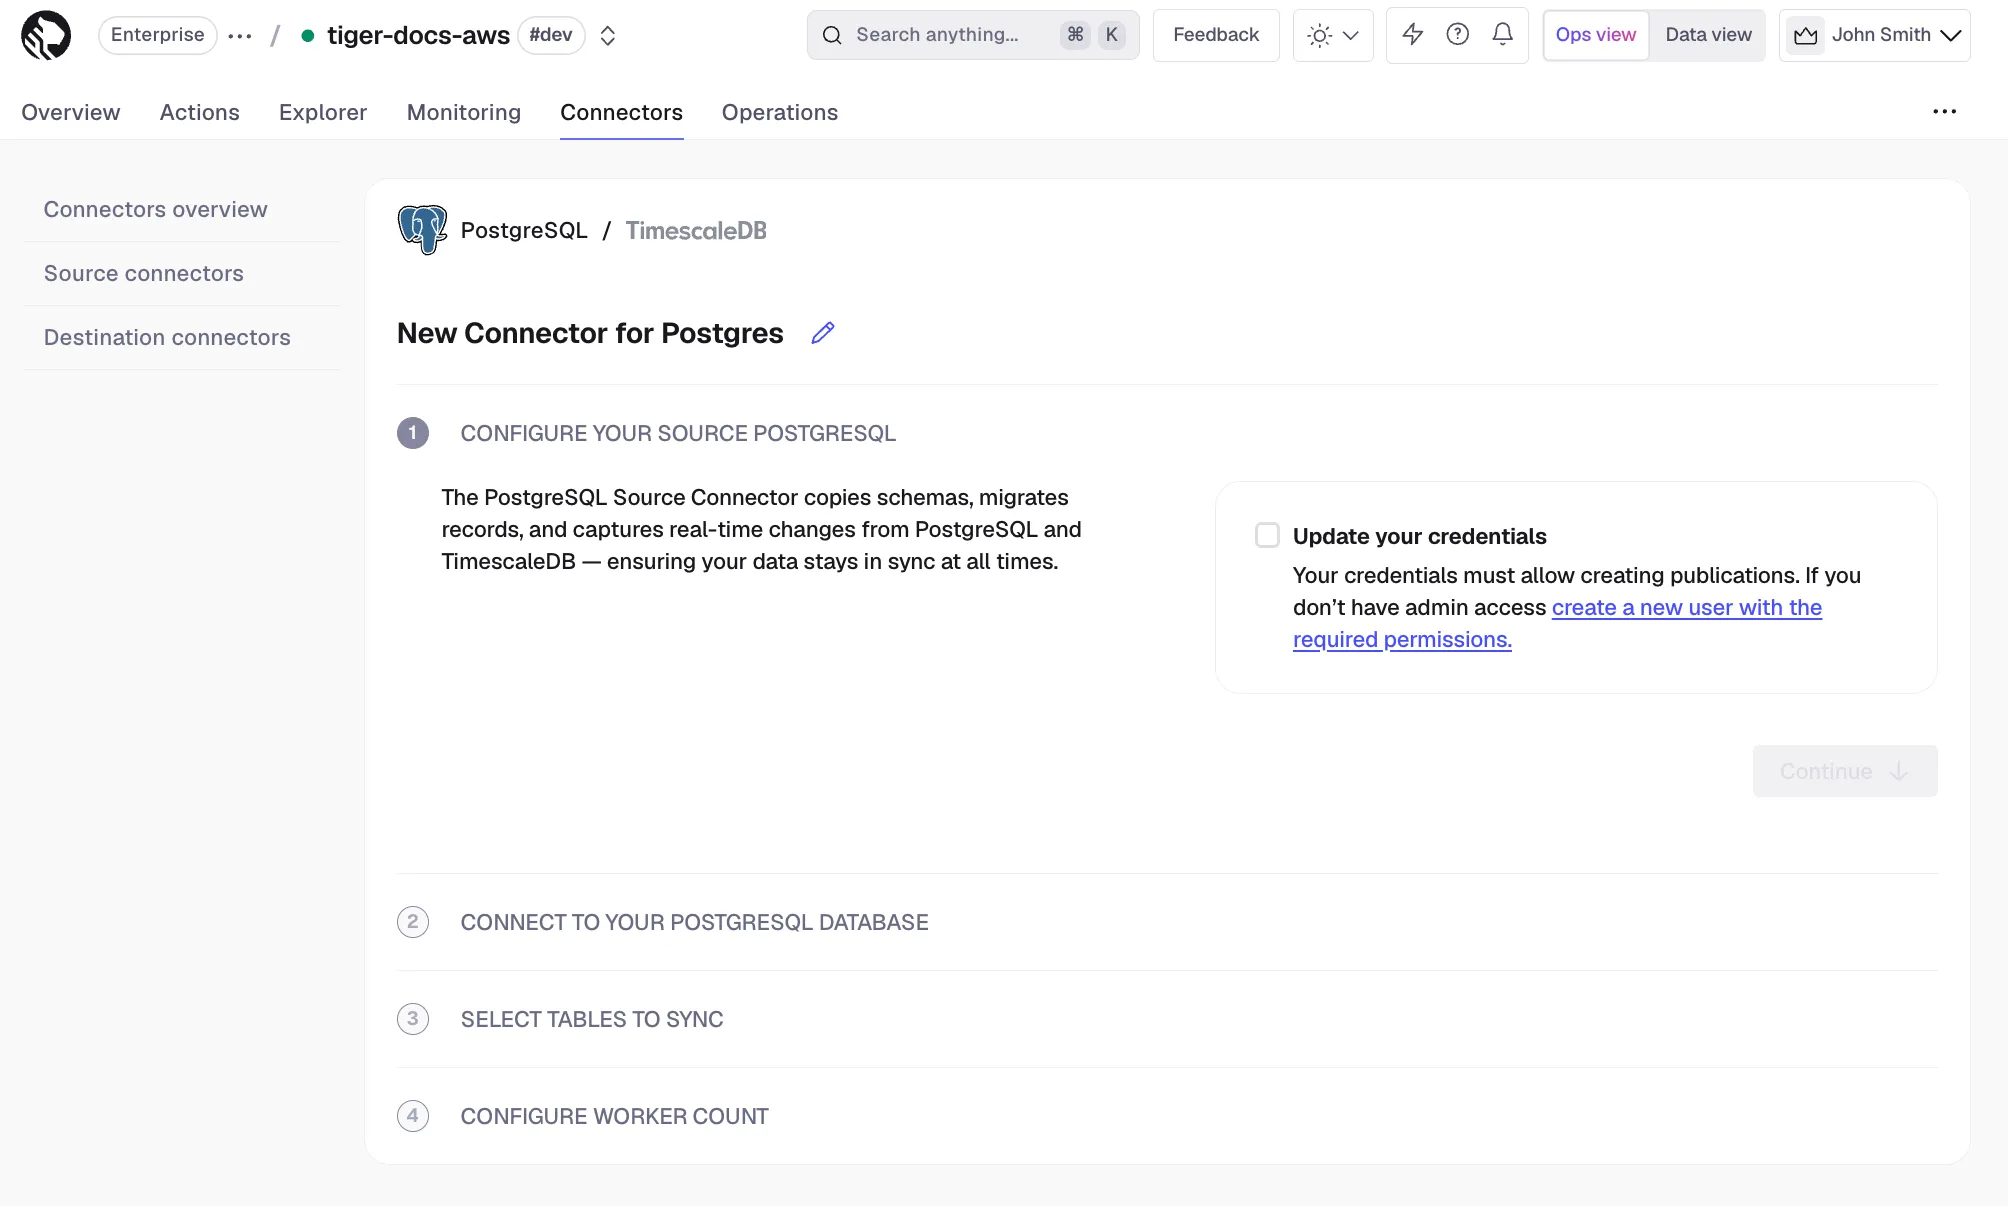
Task: Check the Update your credentials box
Action: coord(1267,535)
